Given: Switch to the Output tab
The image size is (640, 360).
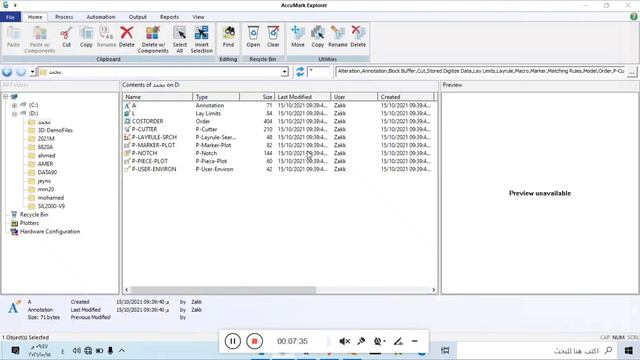Looking at the screenshot, I should click(x=138, y=17).
